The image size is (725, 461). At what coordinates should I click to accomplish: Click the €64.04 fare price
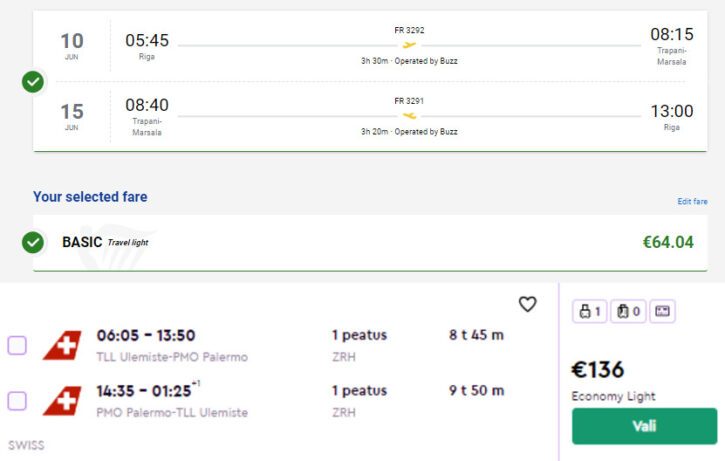click(668, 242)
